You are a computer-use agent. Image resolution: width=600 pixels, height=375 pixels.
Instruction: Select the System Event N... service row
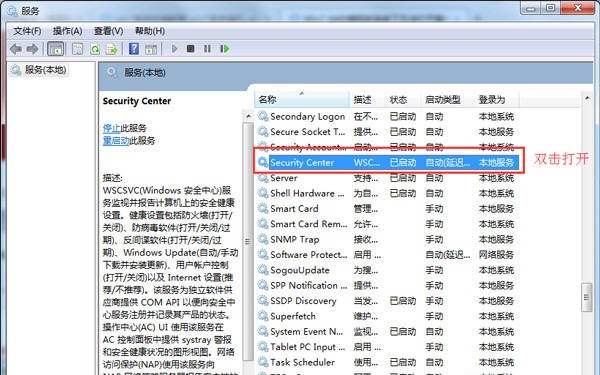point(387,331)
